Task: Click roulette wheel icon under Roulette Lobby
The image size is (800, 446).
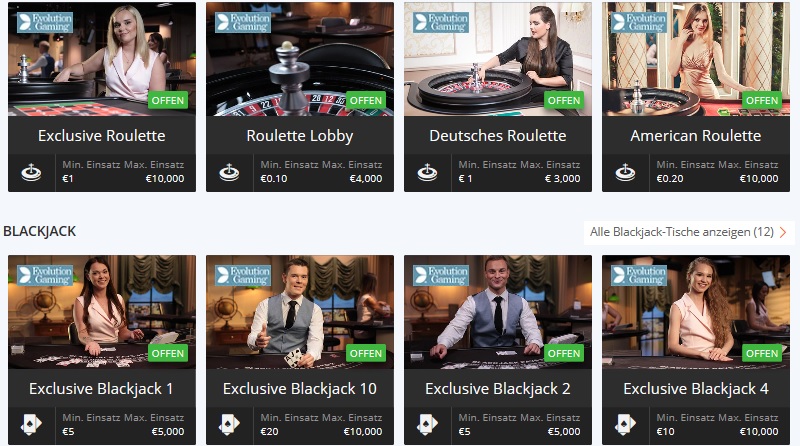Action: 229,172
